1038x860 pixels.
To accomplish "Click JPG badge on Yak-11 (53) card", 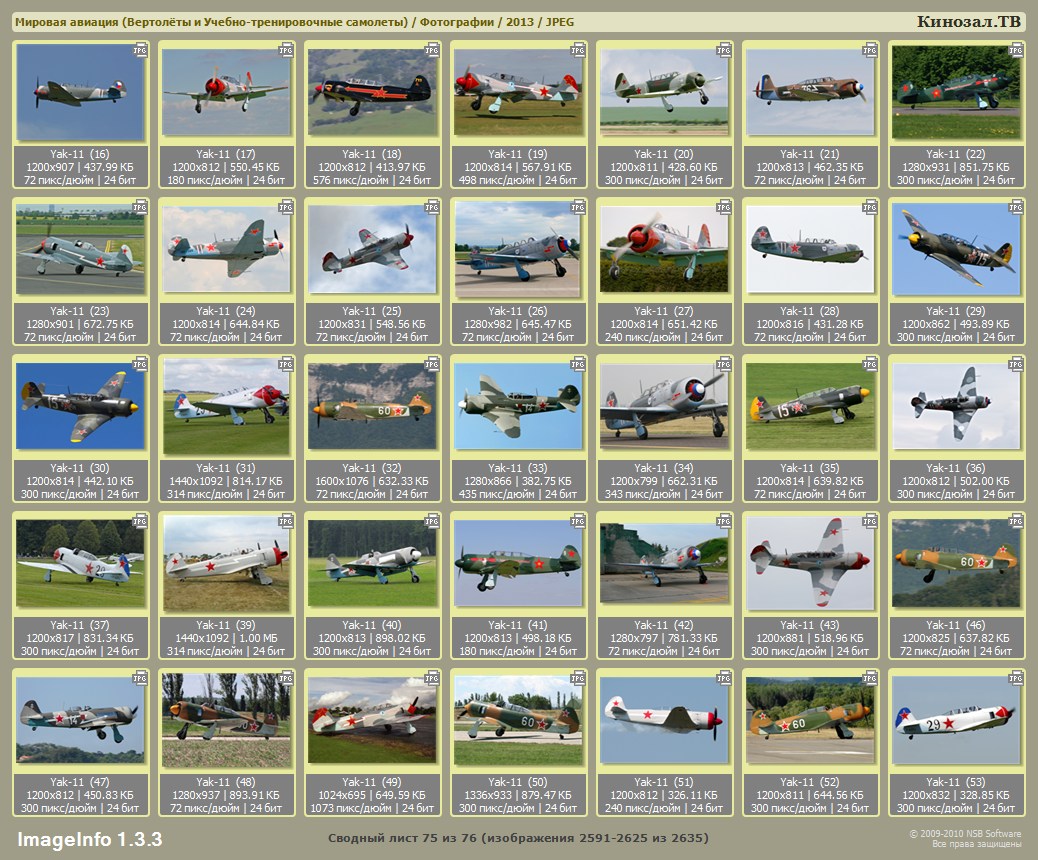I will 1015,678.
